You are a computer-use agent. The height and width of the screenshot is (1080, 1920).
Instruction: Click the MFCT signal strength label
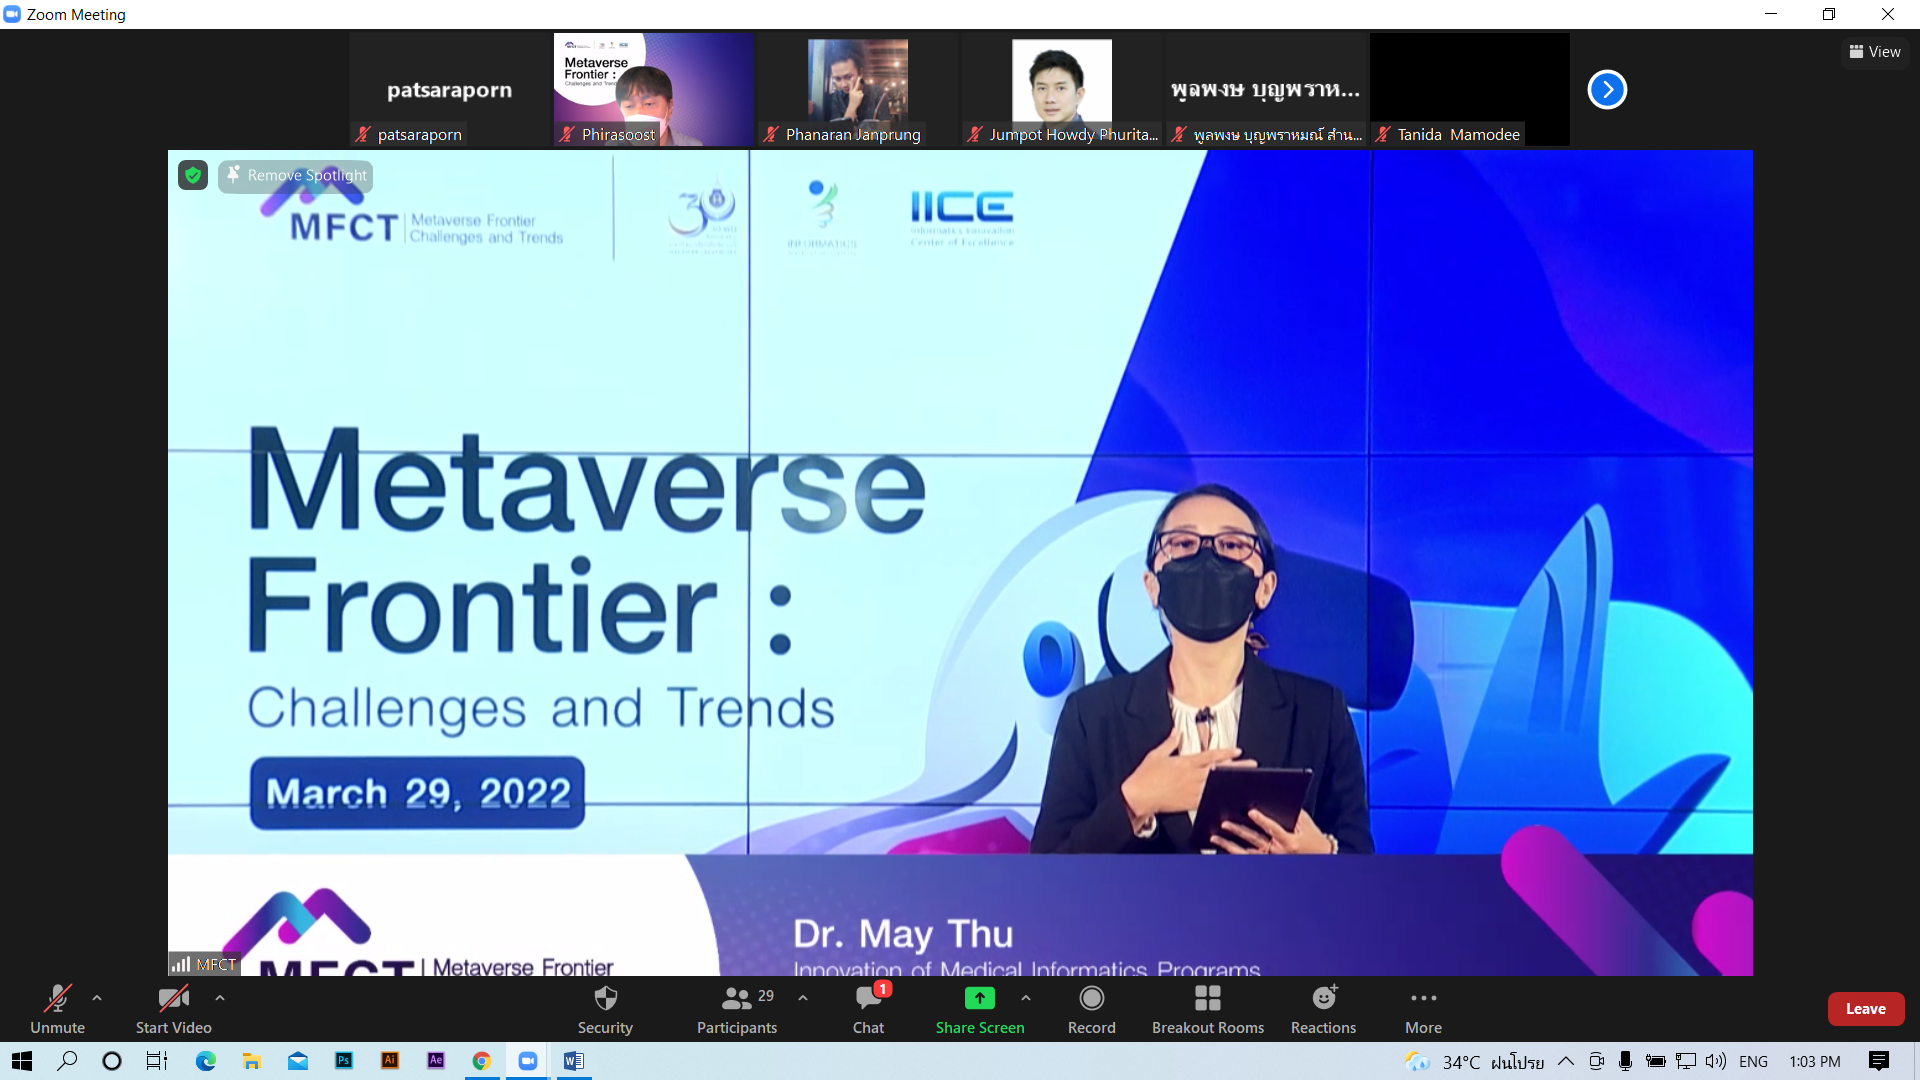(205, 965)
